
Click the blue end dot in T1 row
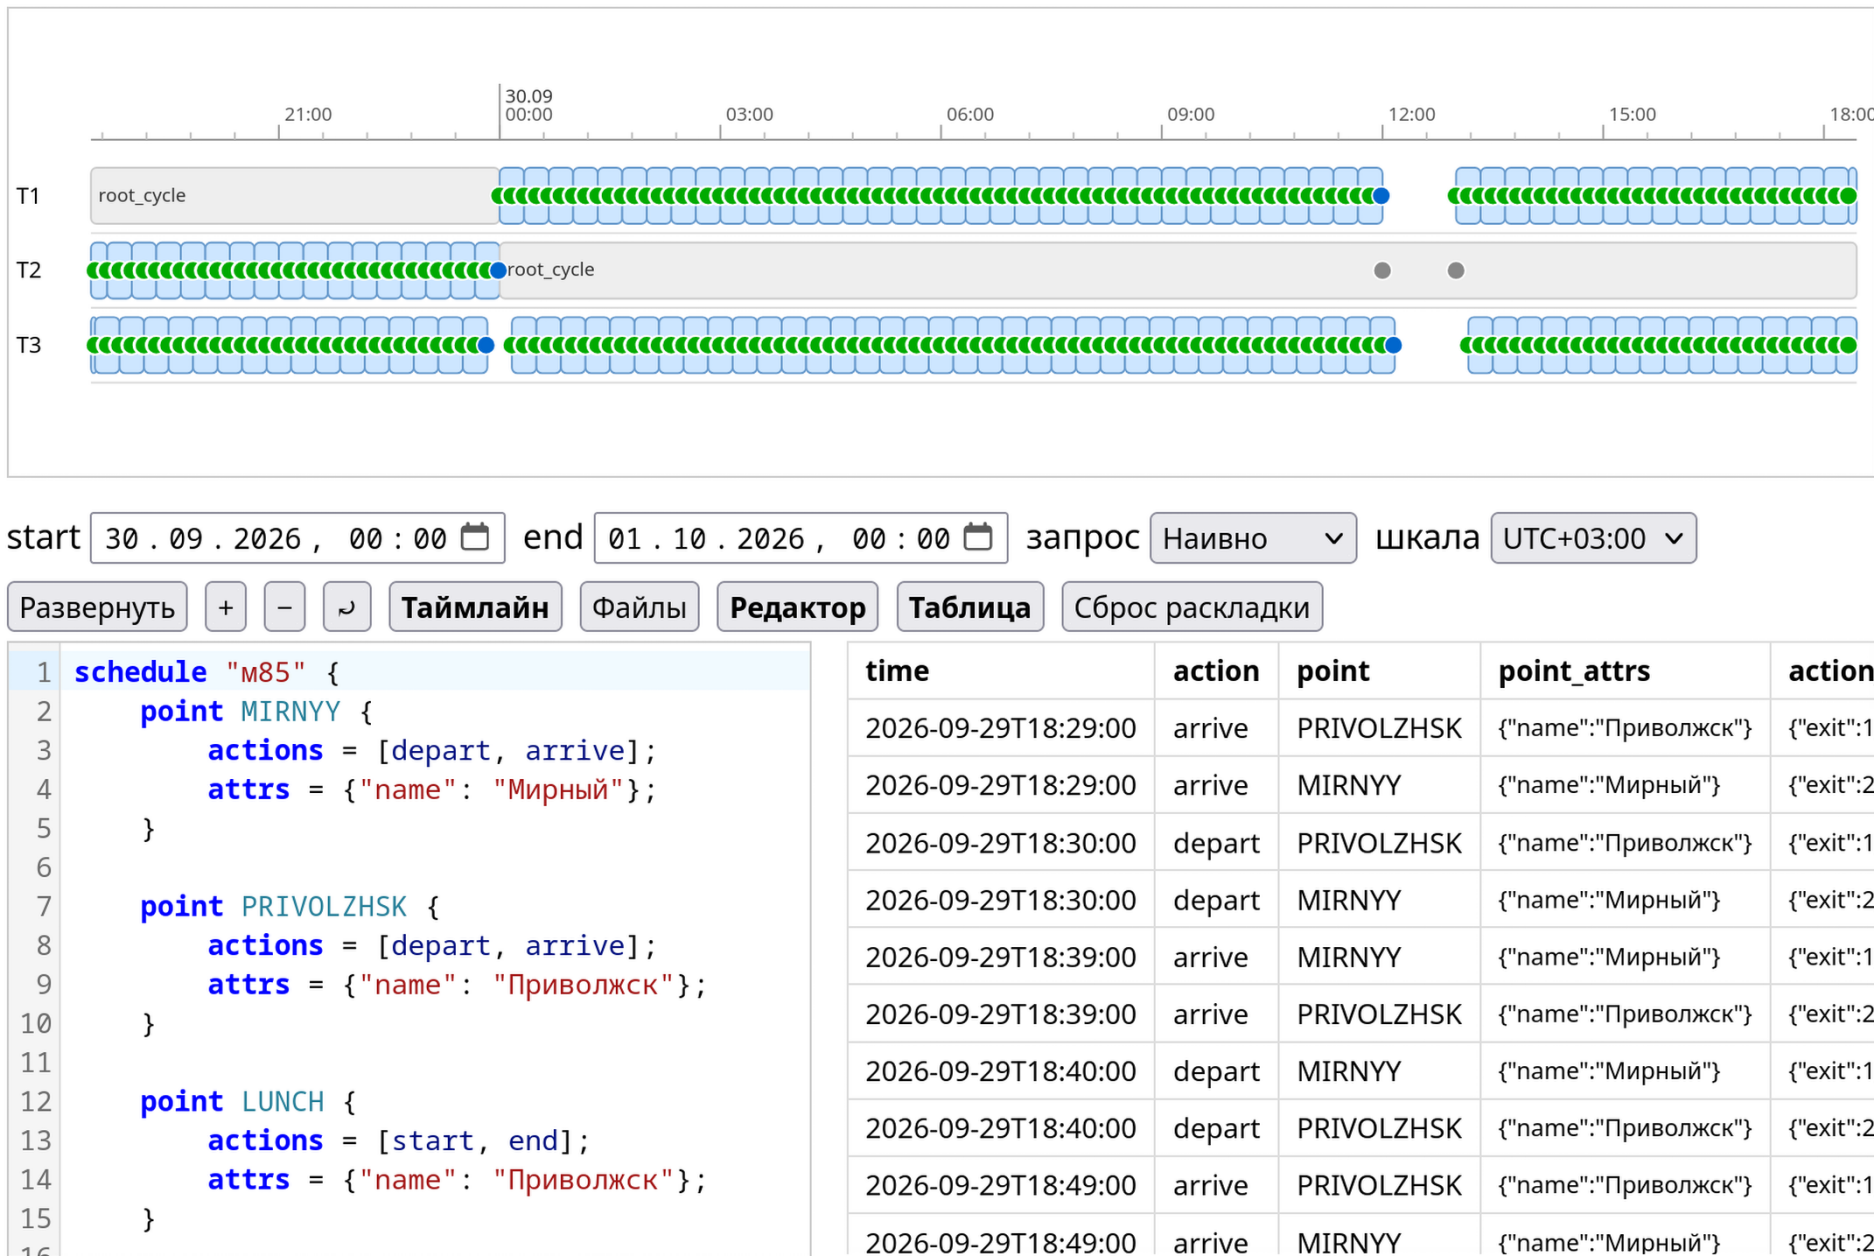[x=1381, y=196]
